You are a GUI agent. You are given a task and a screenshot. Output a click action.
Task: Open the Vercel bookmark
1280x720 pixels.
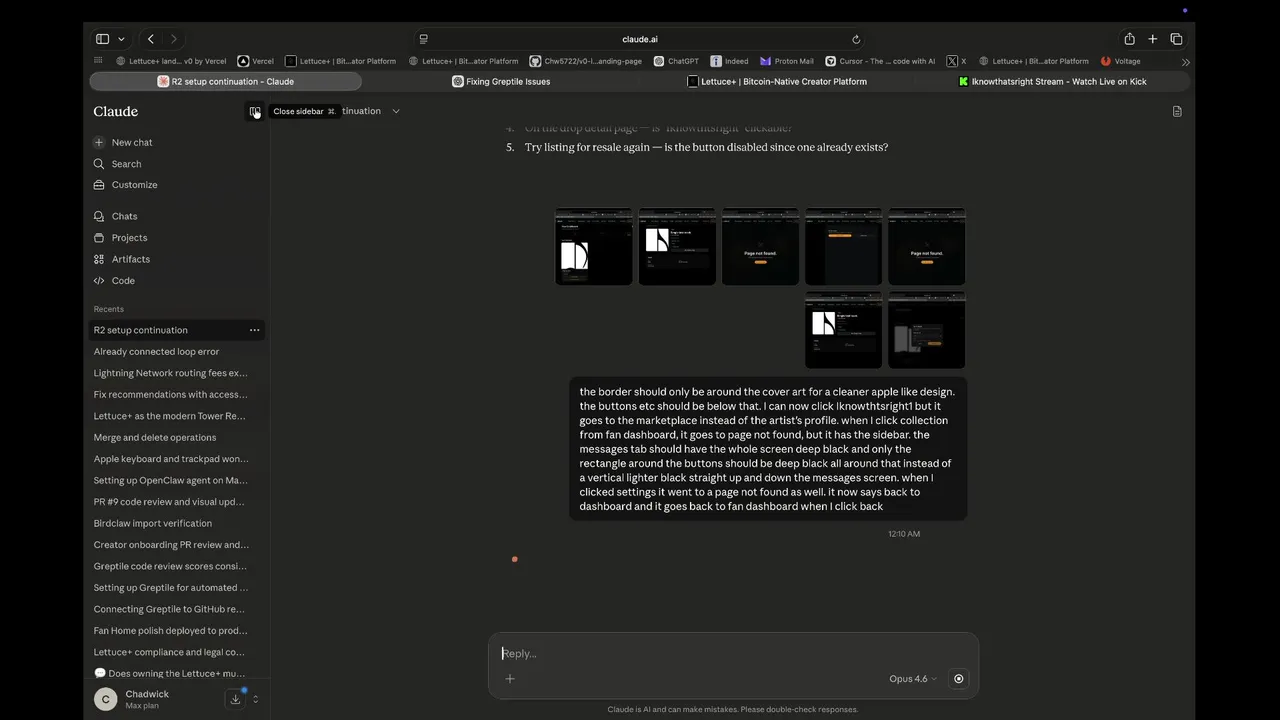(x=256, y=61)
